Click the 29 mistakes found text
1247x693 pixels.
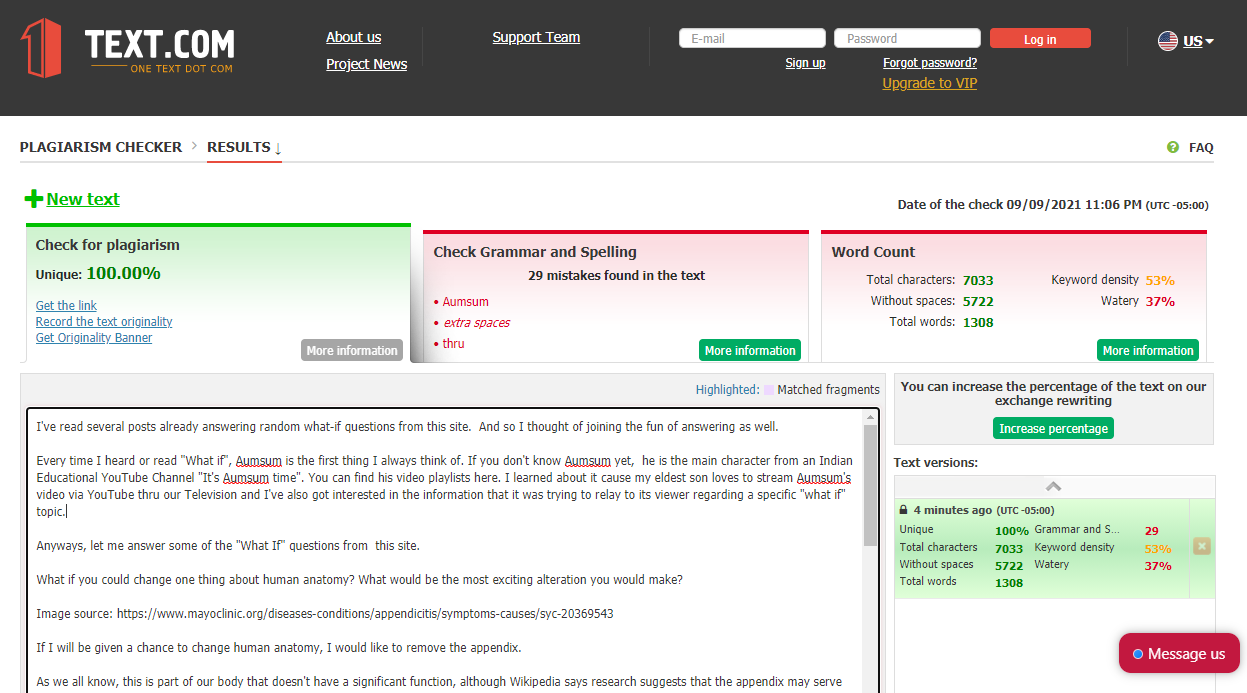(x=616, y=275)
